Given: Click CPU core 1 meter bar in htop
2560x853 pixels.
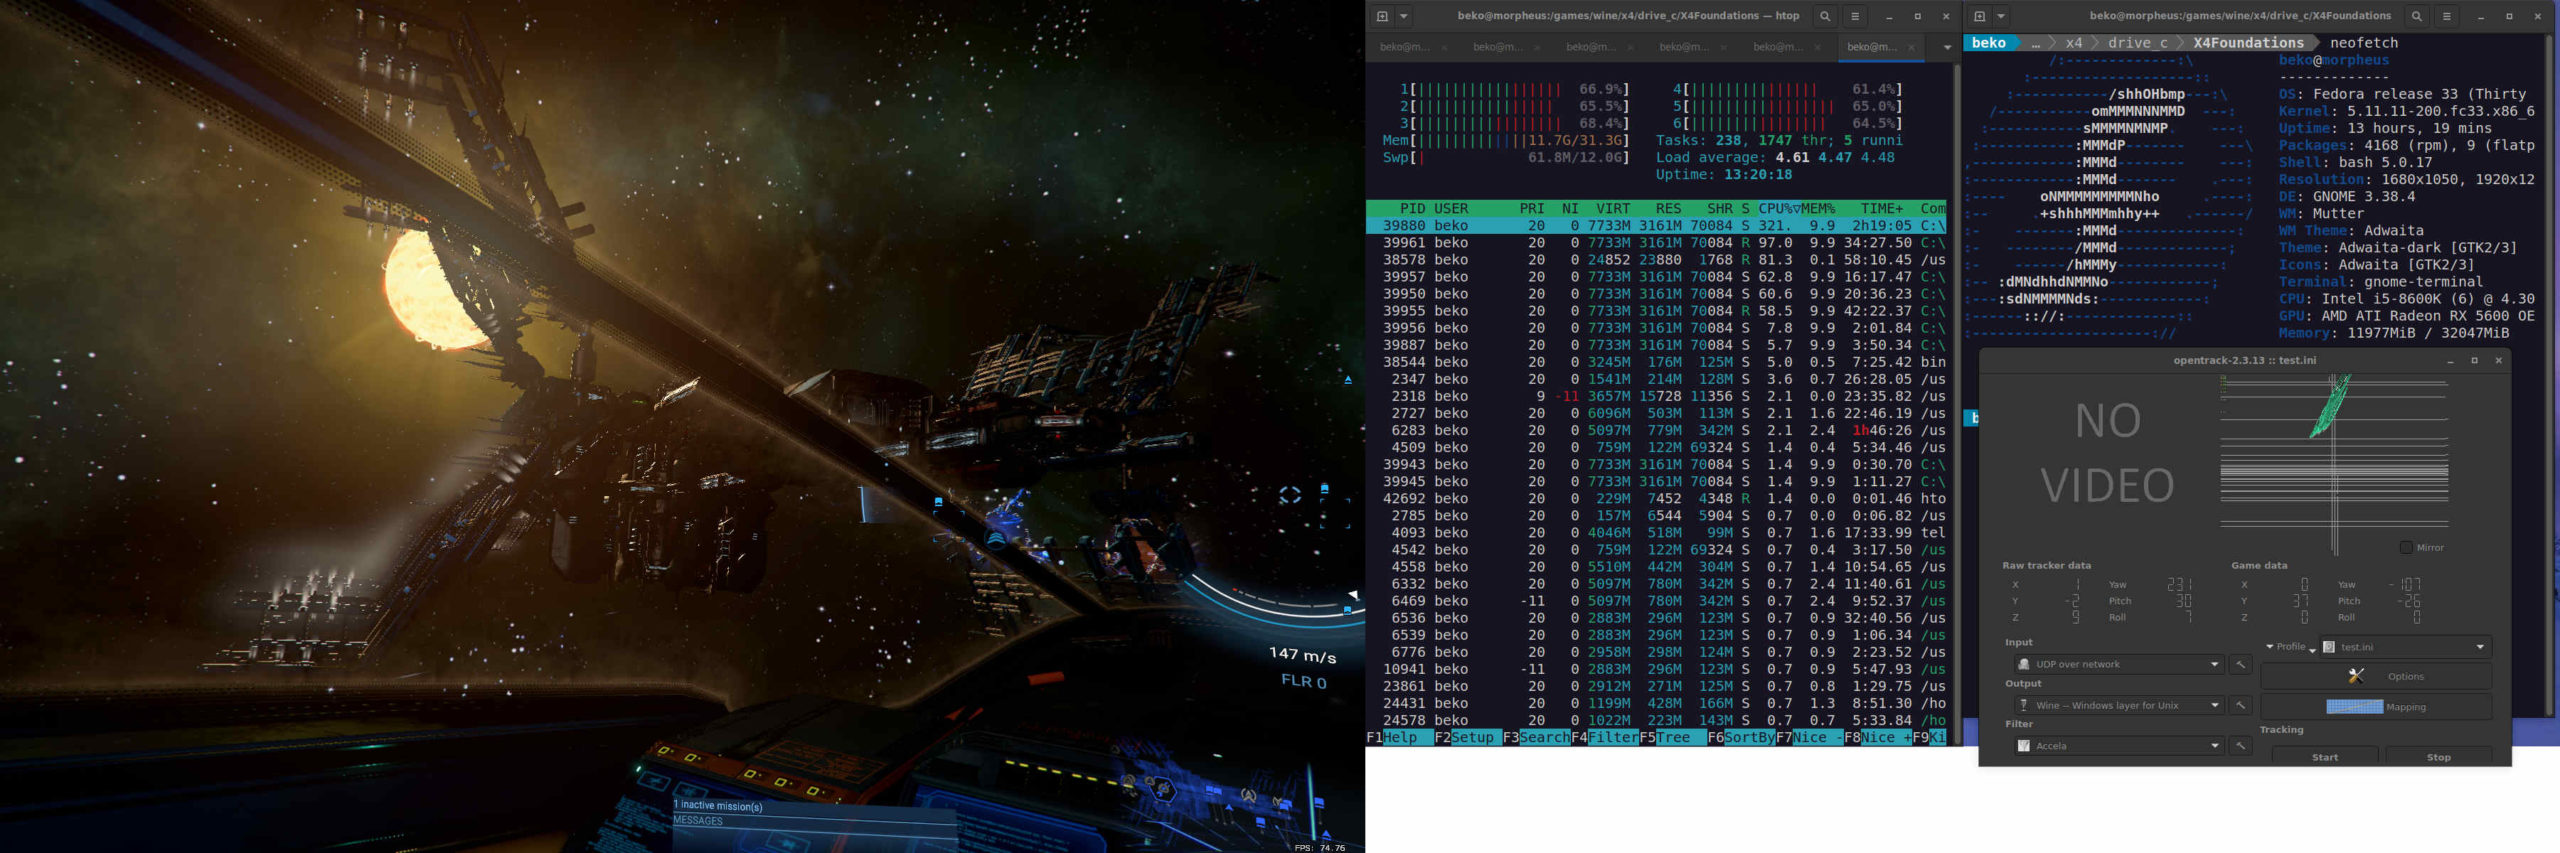Looking at the screenshot, I should 1514,89.
